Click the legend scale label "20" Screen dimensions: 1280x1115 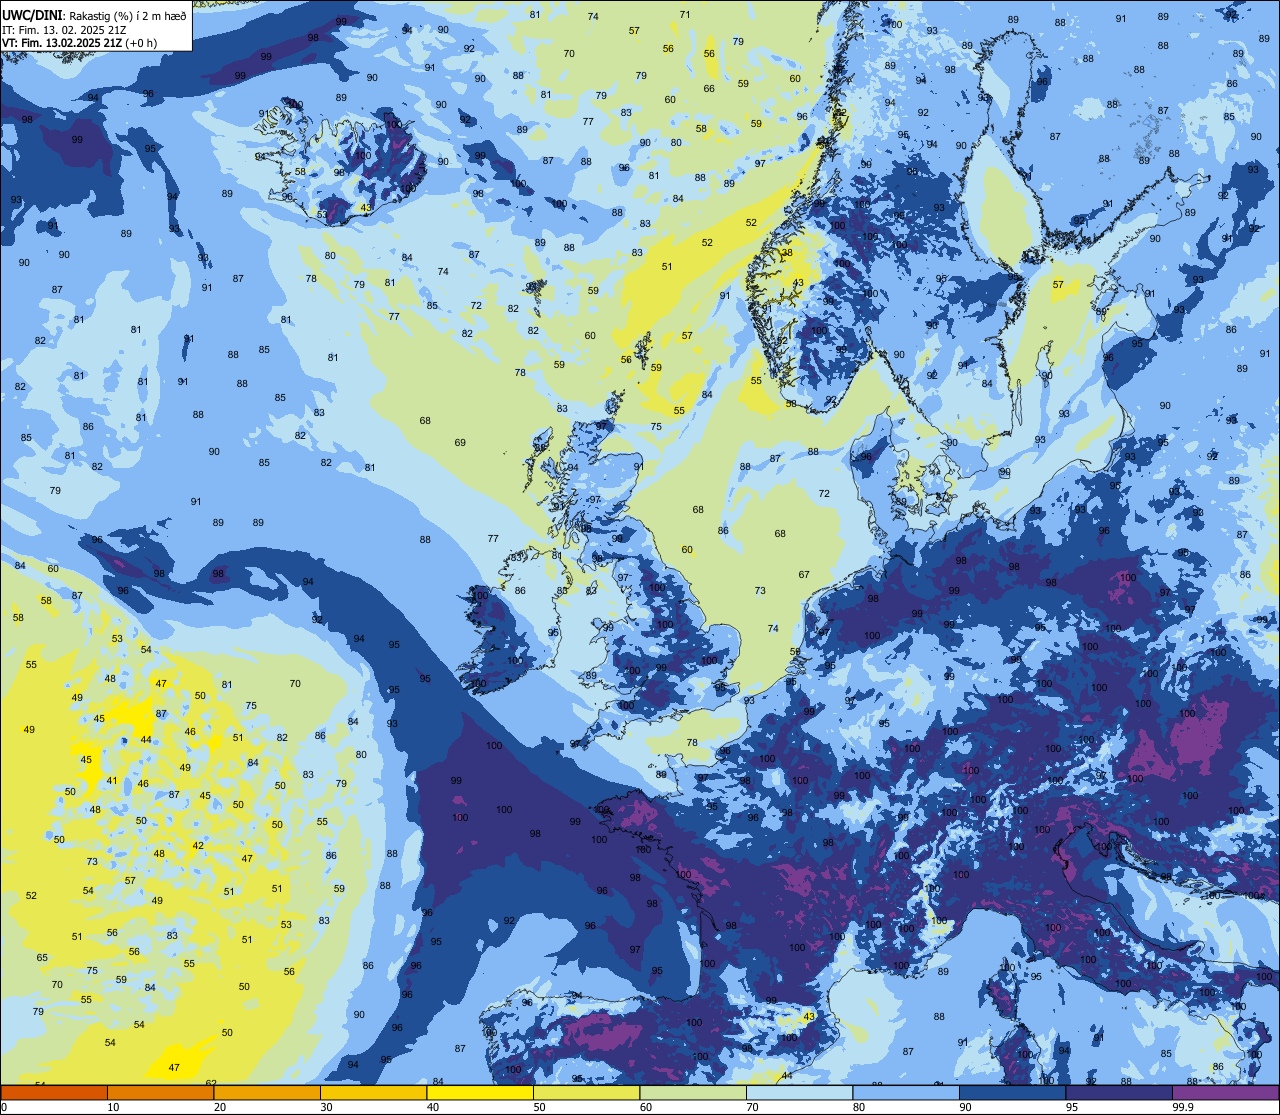click(x=220, y=1107)
